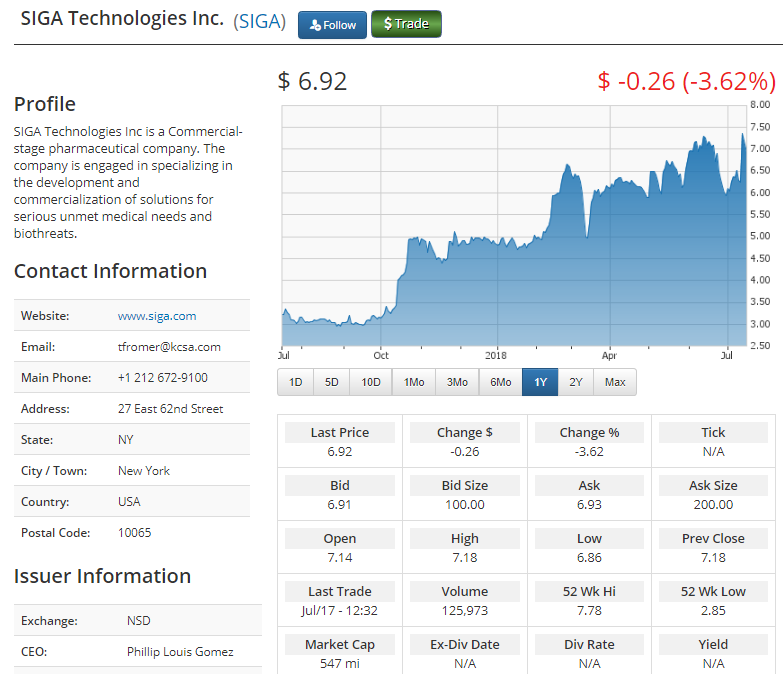This screenshot has height=674, width=783.
Task: Click address 27 East 62nd Street
Action: (170, 409)
